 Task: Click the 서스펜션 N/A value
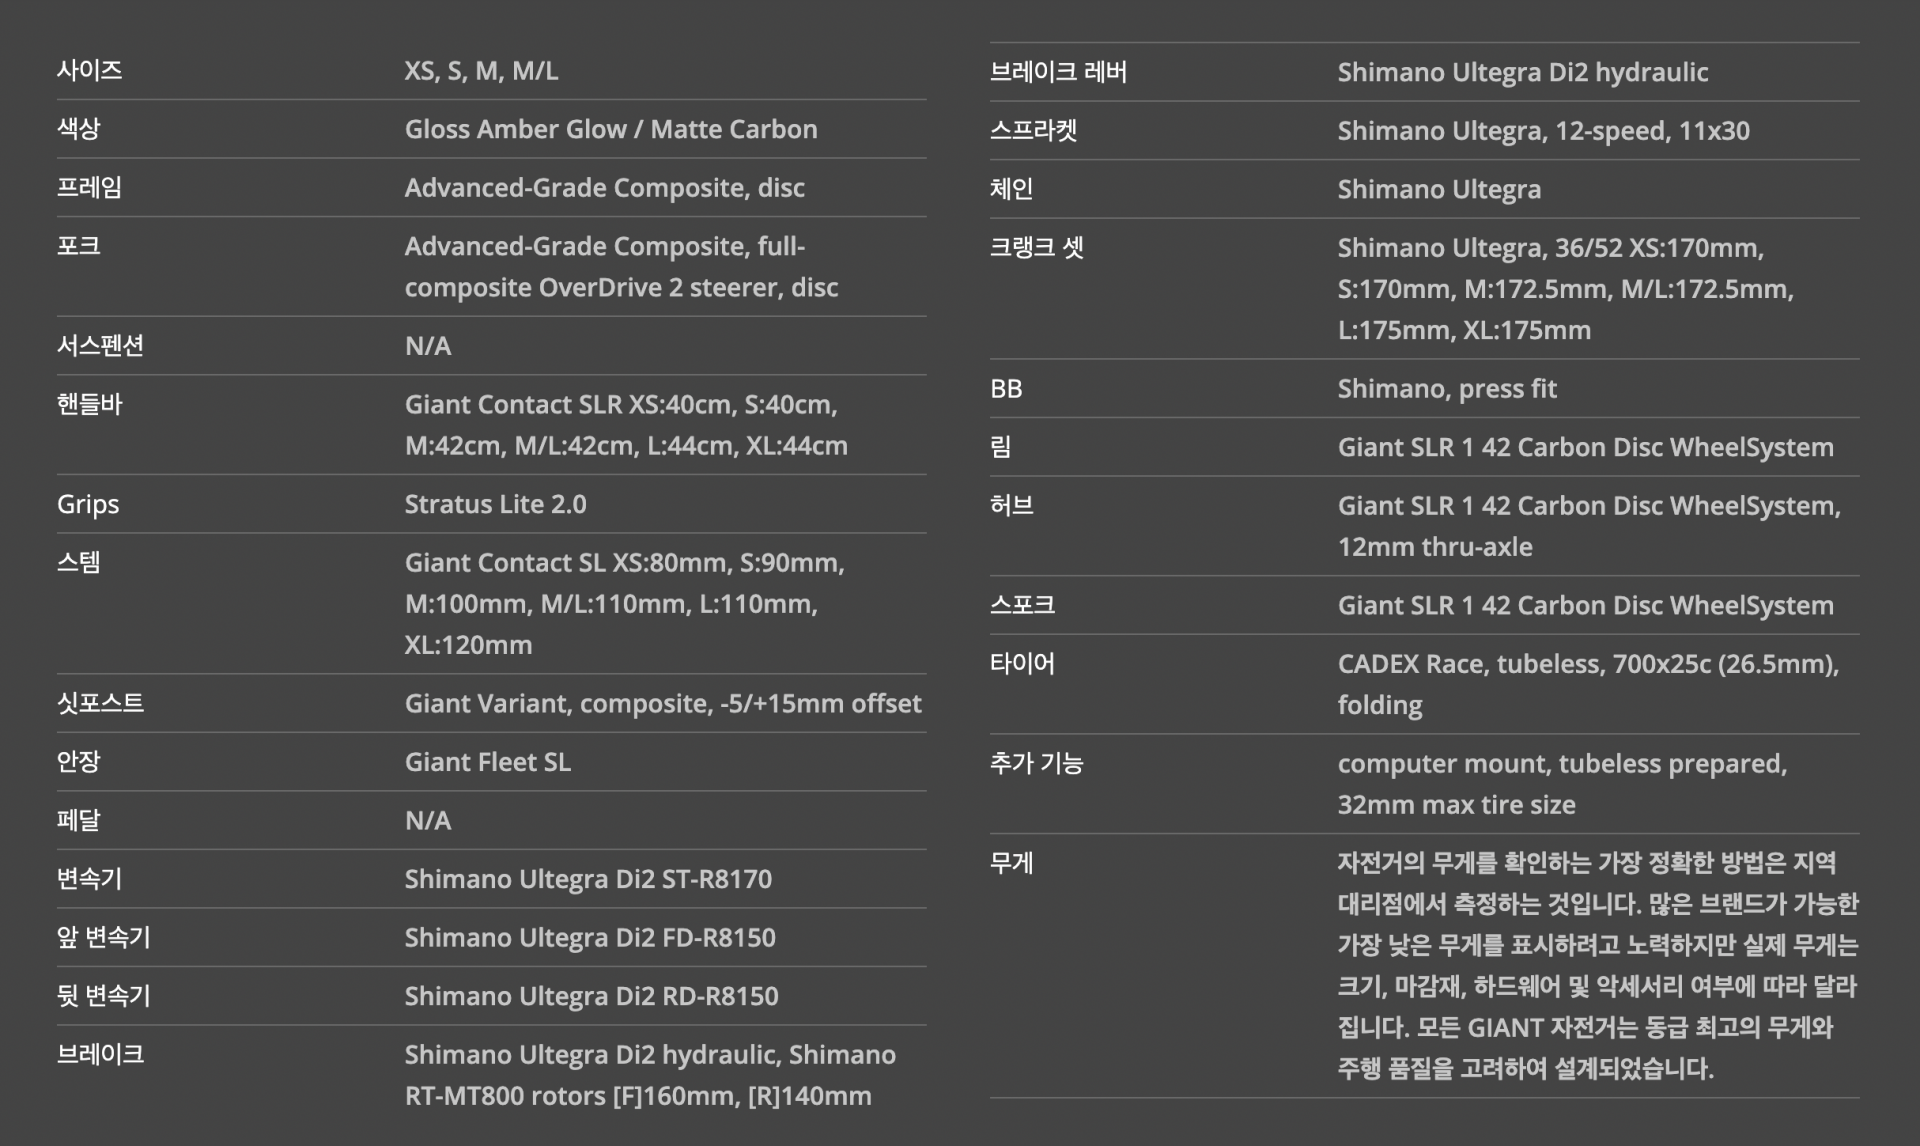coord(428,346)
